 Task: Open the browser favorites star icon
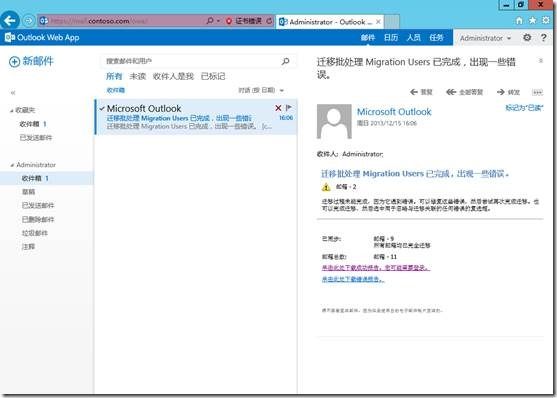pos(532,21)
